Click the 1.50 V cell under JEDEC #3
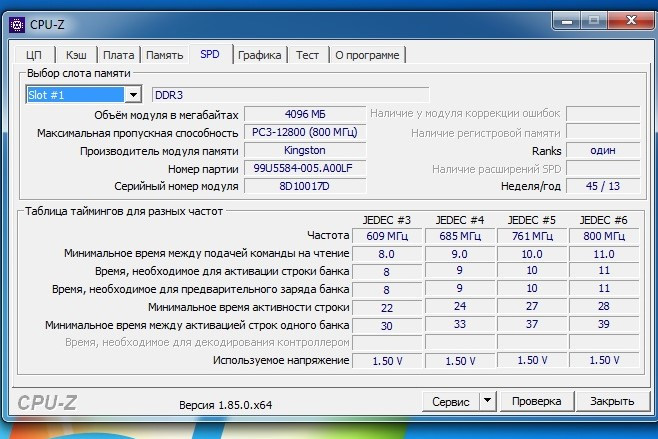Viewport: 658px width, 439px height. [x=387, y=361]
